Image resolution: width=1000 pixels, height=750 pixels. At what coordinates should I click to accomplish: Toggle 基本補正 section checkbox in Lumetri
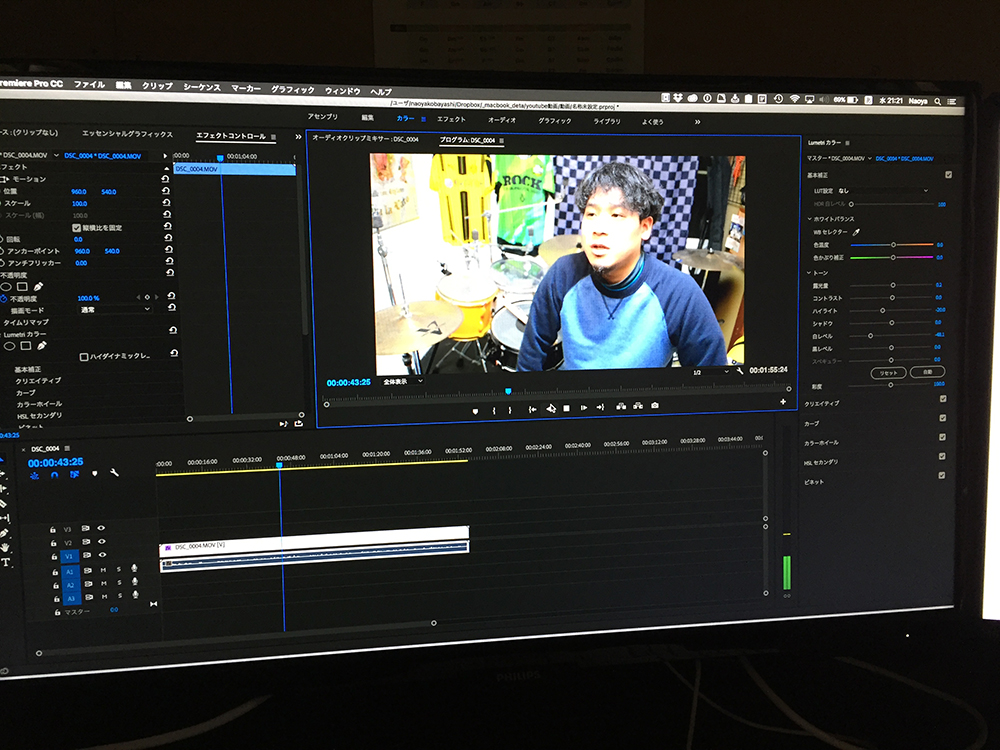pos(948,175)
